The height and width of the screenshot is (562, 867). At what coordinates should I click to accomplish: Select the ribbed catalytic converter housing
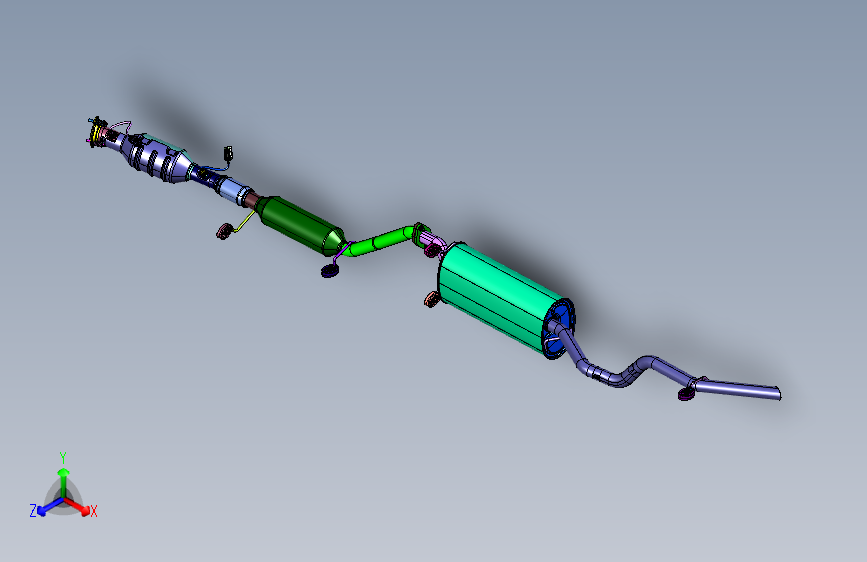click(x=156, y=158)
